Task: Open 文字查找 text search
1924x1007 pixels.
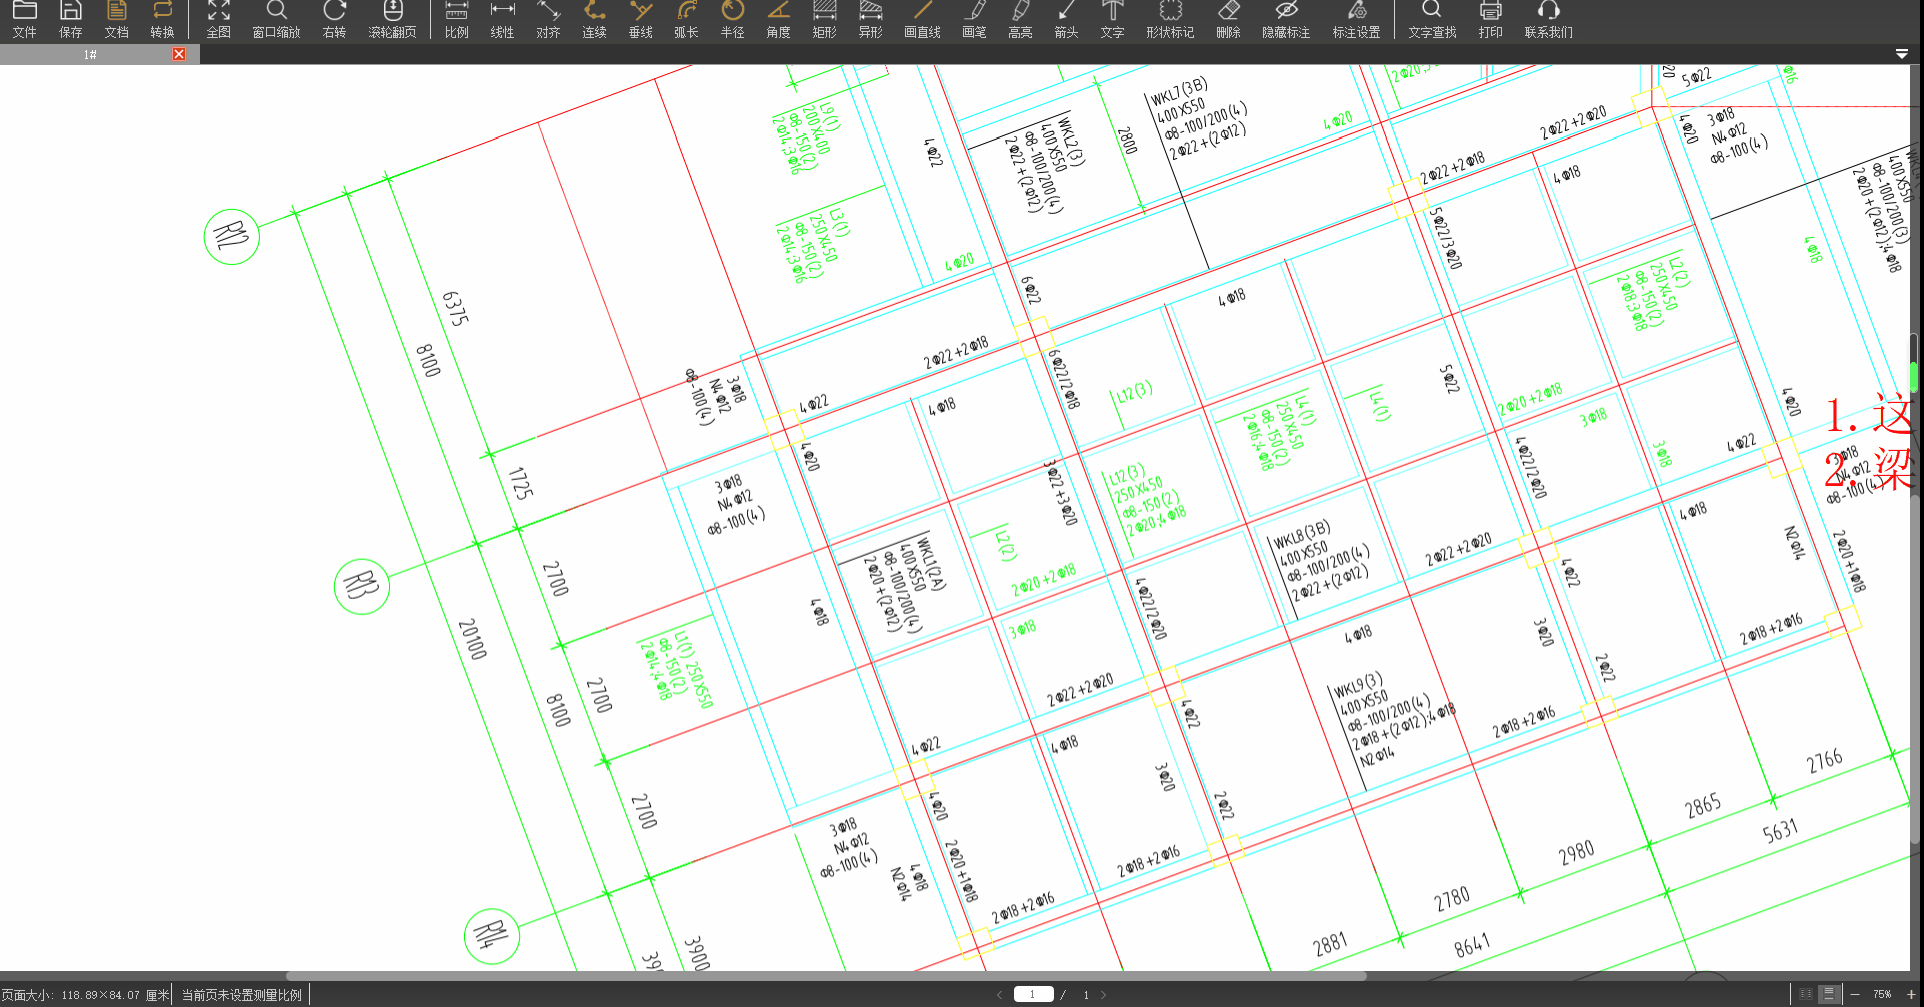Action: point(1432,20)
